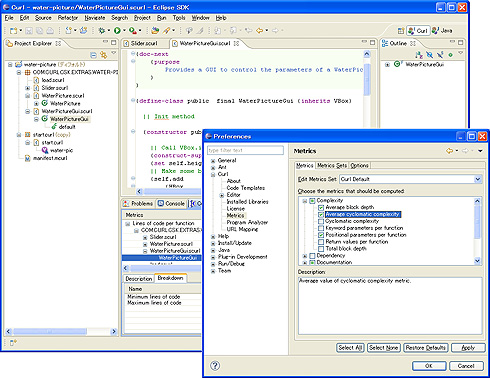Screen dimensions: 490x378
Task: Expand the Editor node under Curl
Action: pos(222,195)
